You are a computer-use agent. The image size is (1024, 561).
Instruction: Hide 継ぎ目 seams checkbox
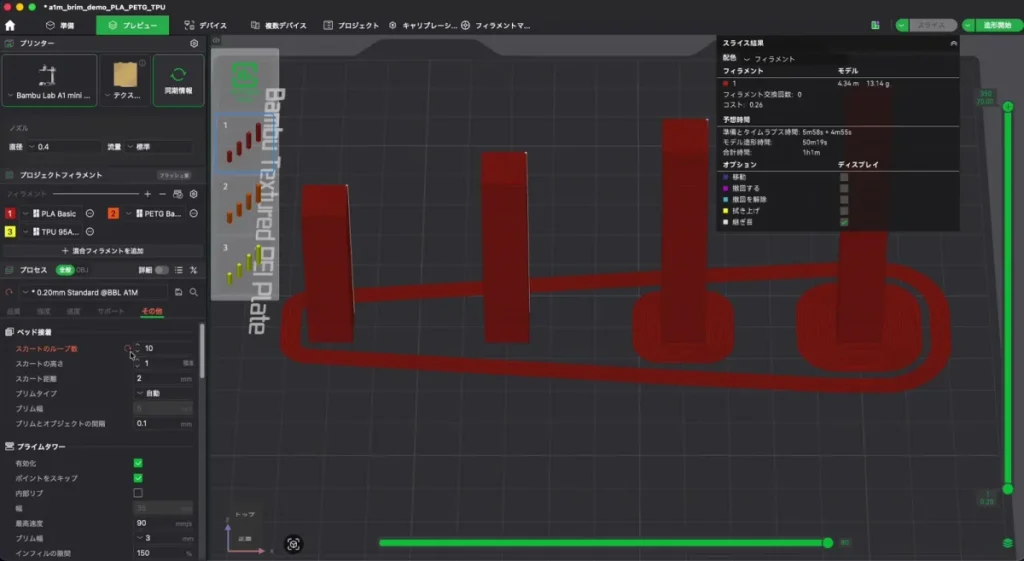844,222
